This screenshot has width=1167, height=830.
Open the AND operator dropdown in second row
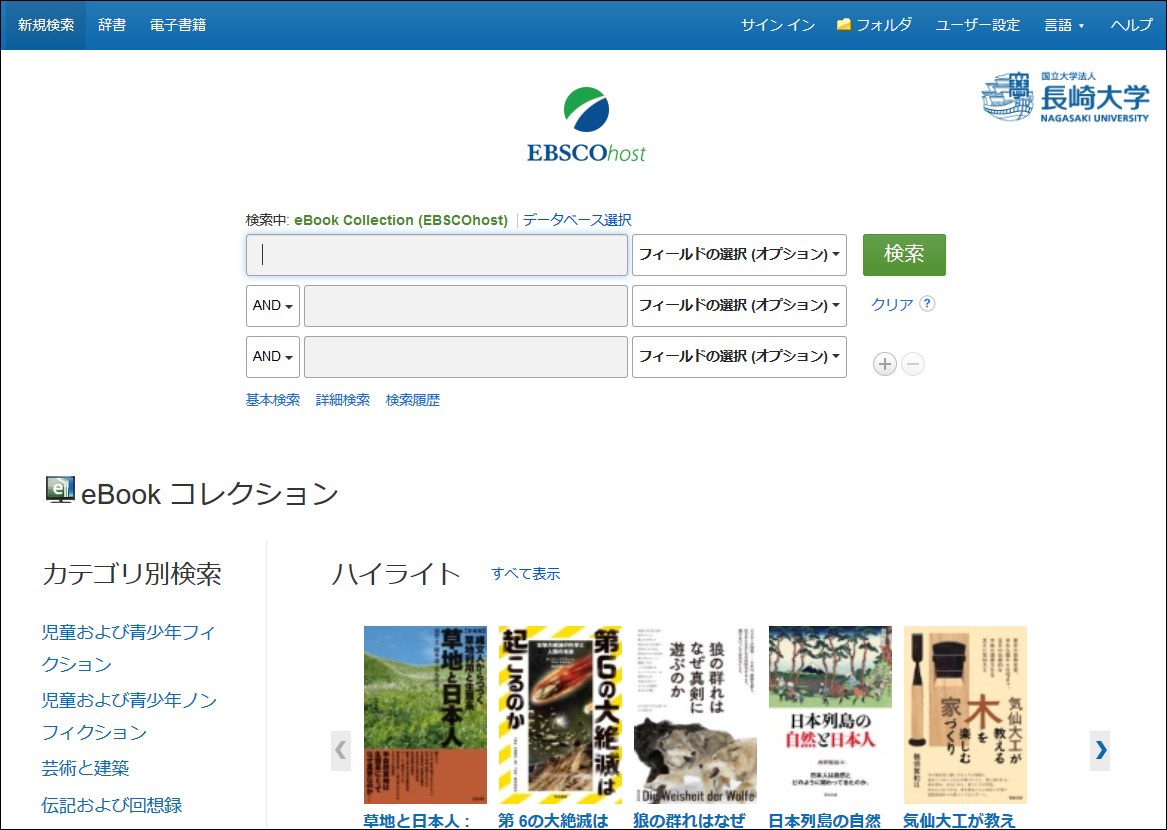pos(272,305)
